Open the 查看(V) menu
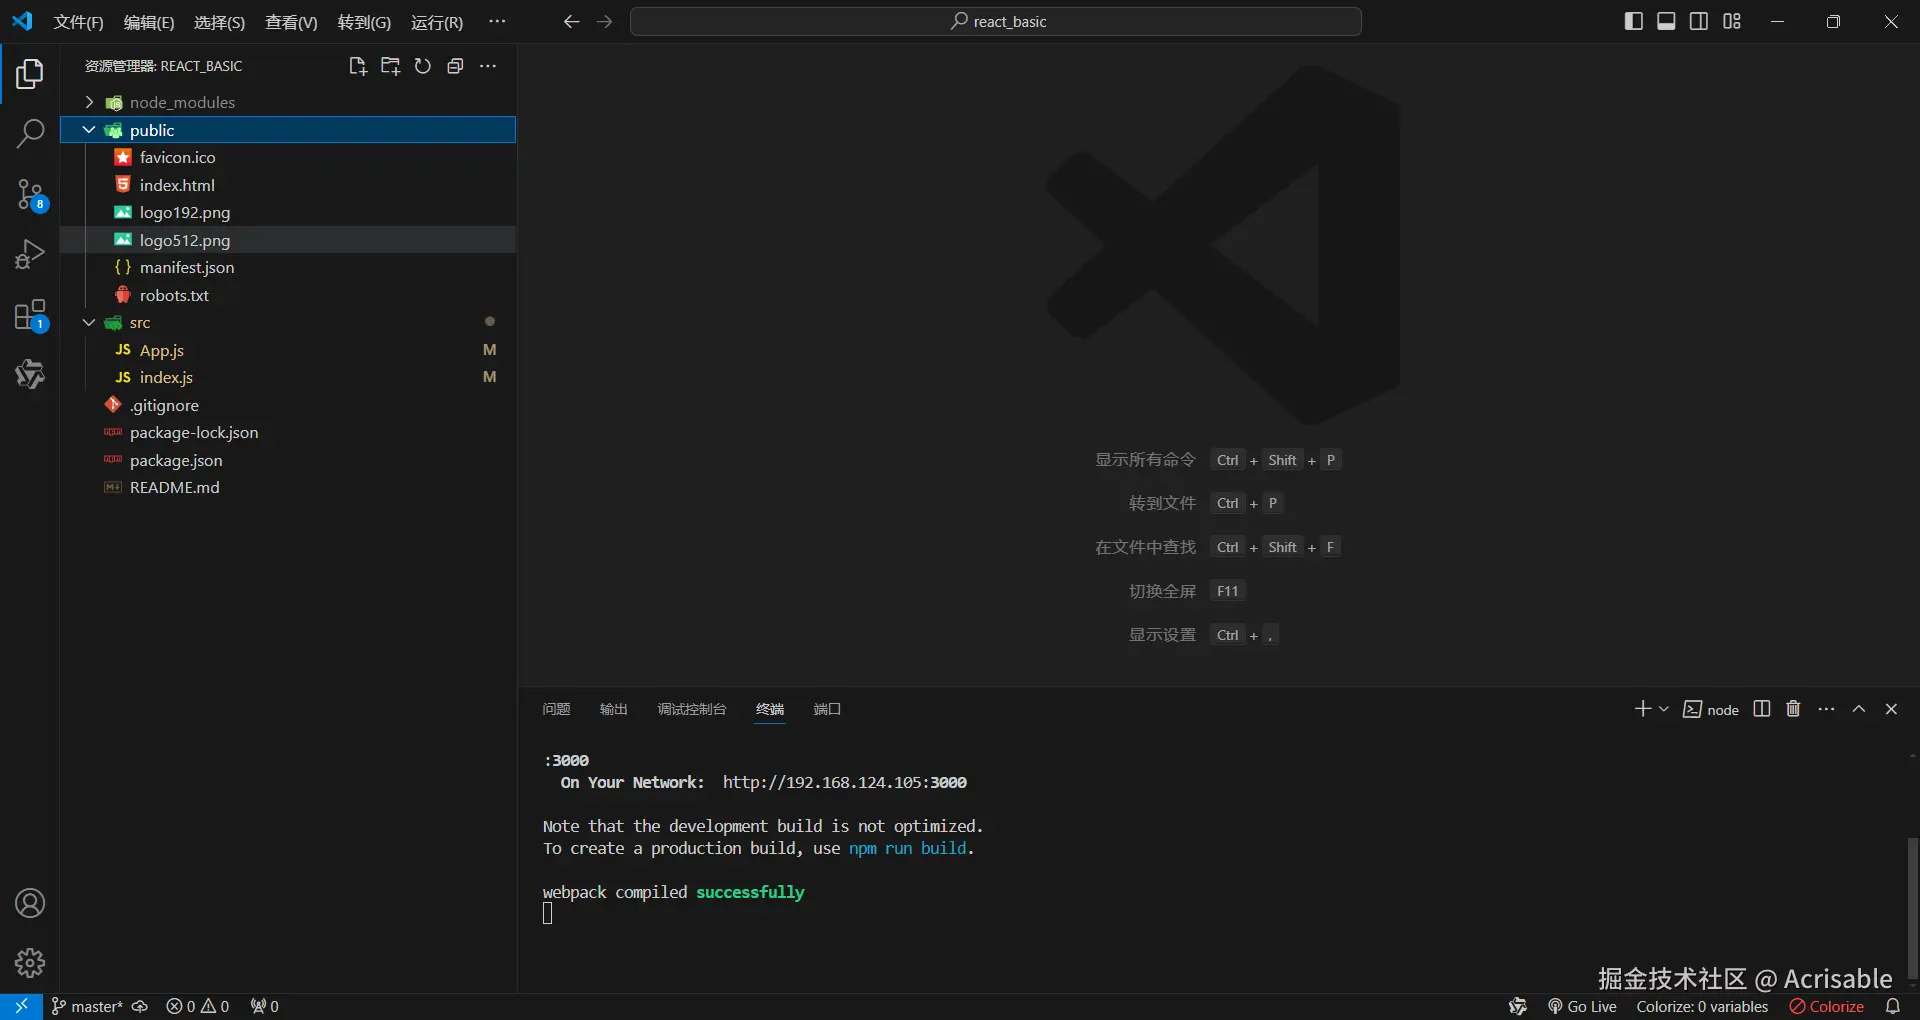Image resolution: width=1920 pixels, height=1020 pixels. click(291, 22)
